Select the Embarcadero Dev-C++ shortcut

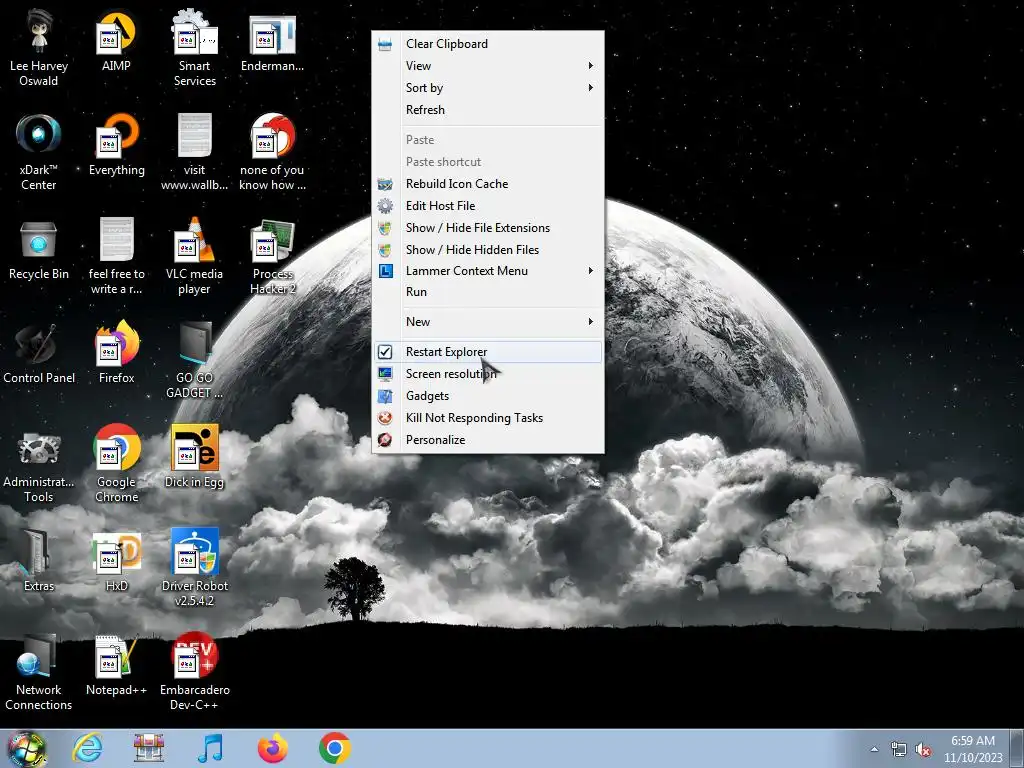(195, 671)
